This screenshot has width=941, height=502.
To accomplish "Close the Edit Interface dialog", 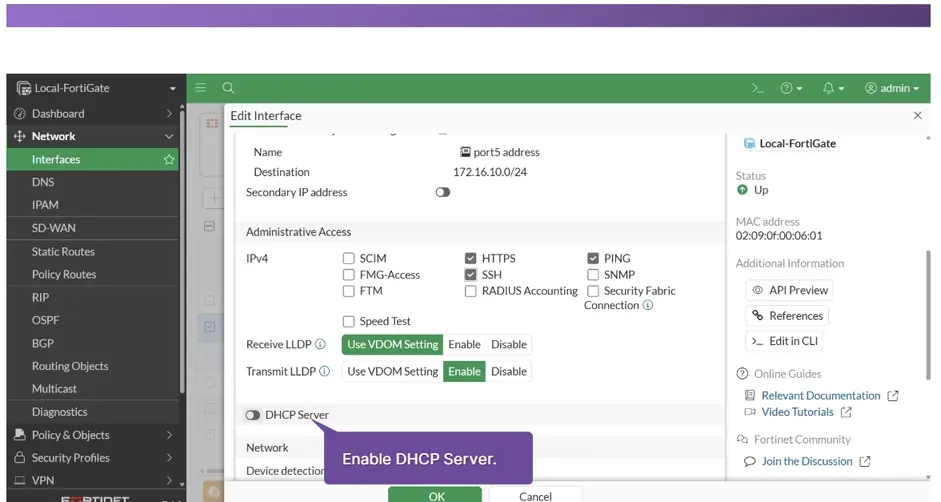I will tap(918, 115).
